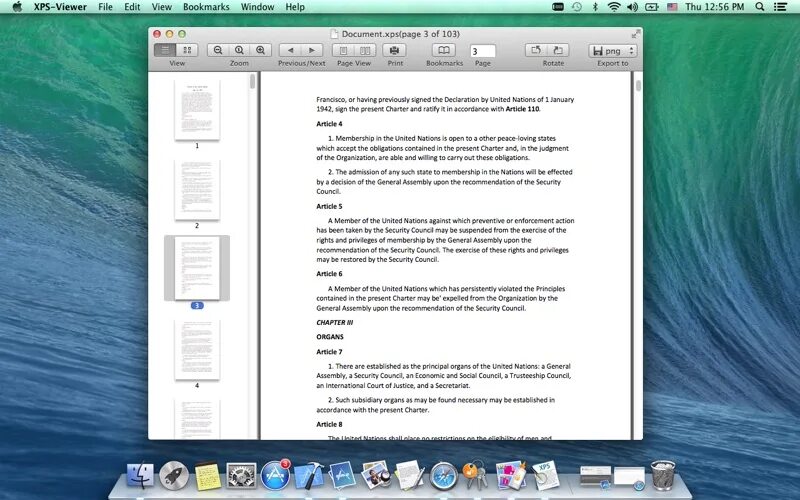The width and height of the screenshot is (800, 500).
Task: Open App Store icon with badge in Dock
Action: (275, 475)
